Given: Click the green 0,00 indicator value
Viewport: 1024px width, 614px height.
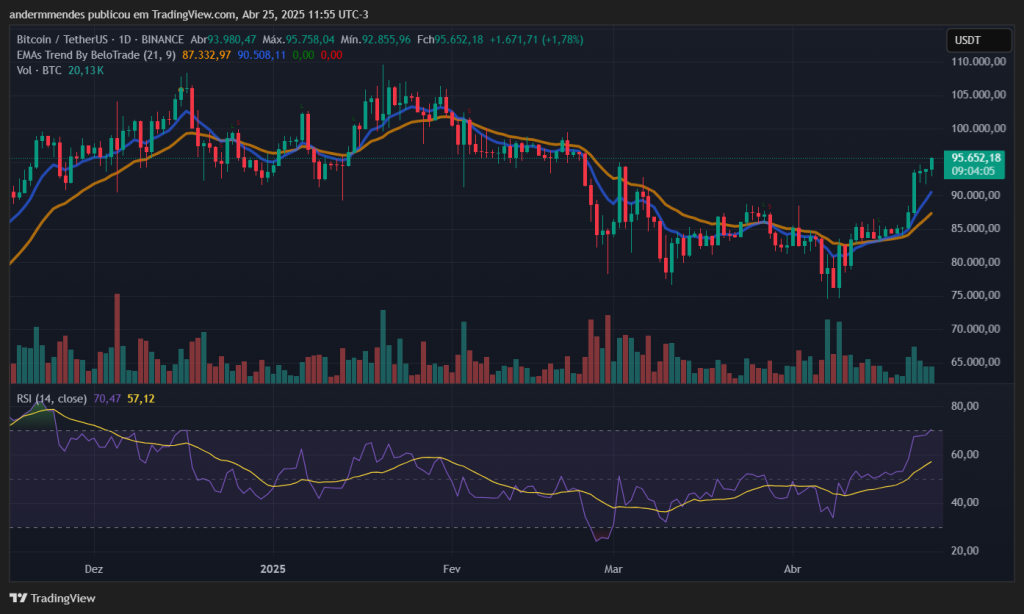Looking at the screenshot, I should coord(303,55).
